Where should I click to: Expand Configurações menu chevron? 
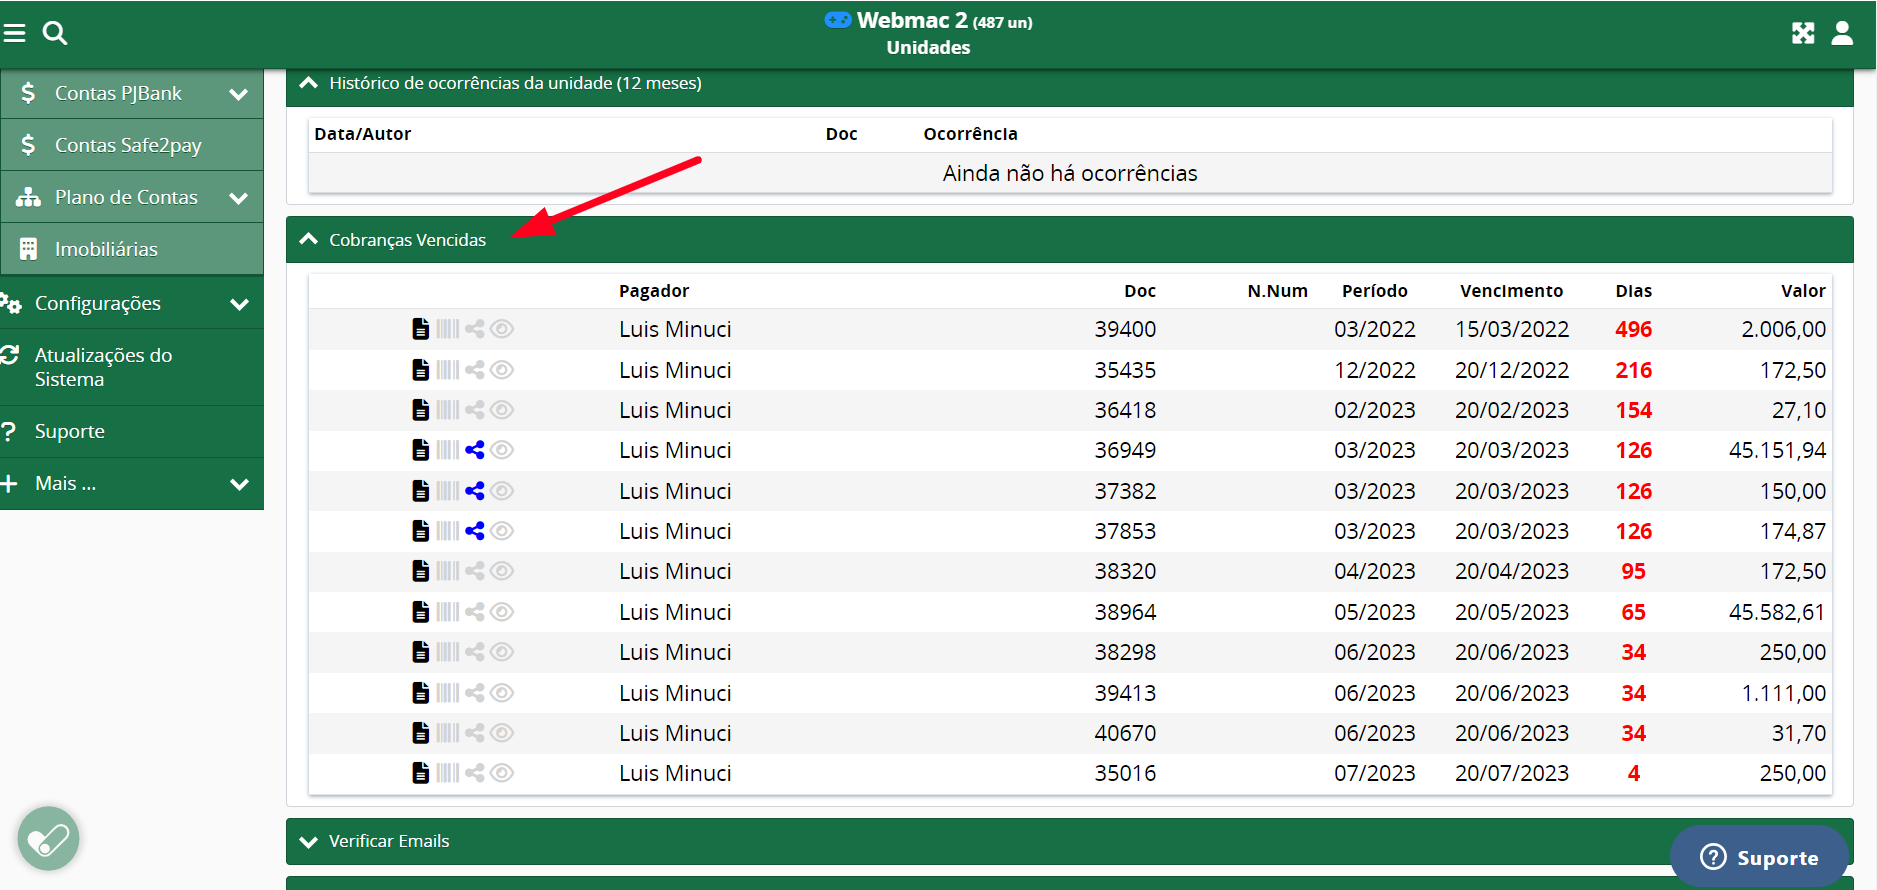(239, 304)
